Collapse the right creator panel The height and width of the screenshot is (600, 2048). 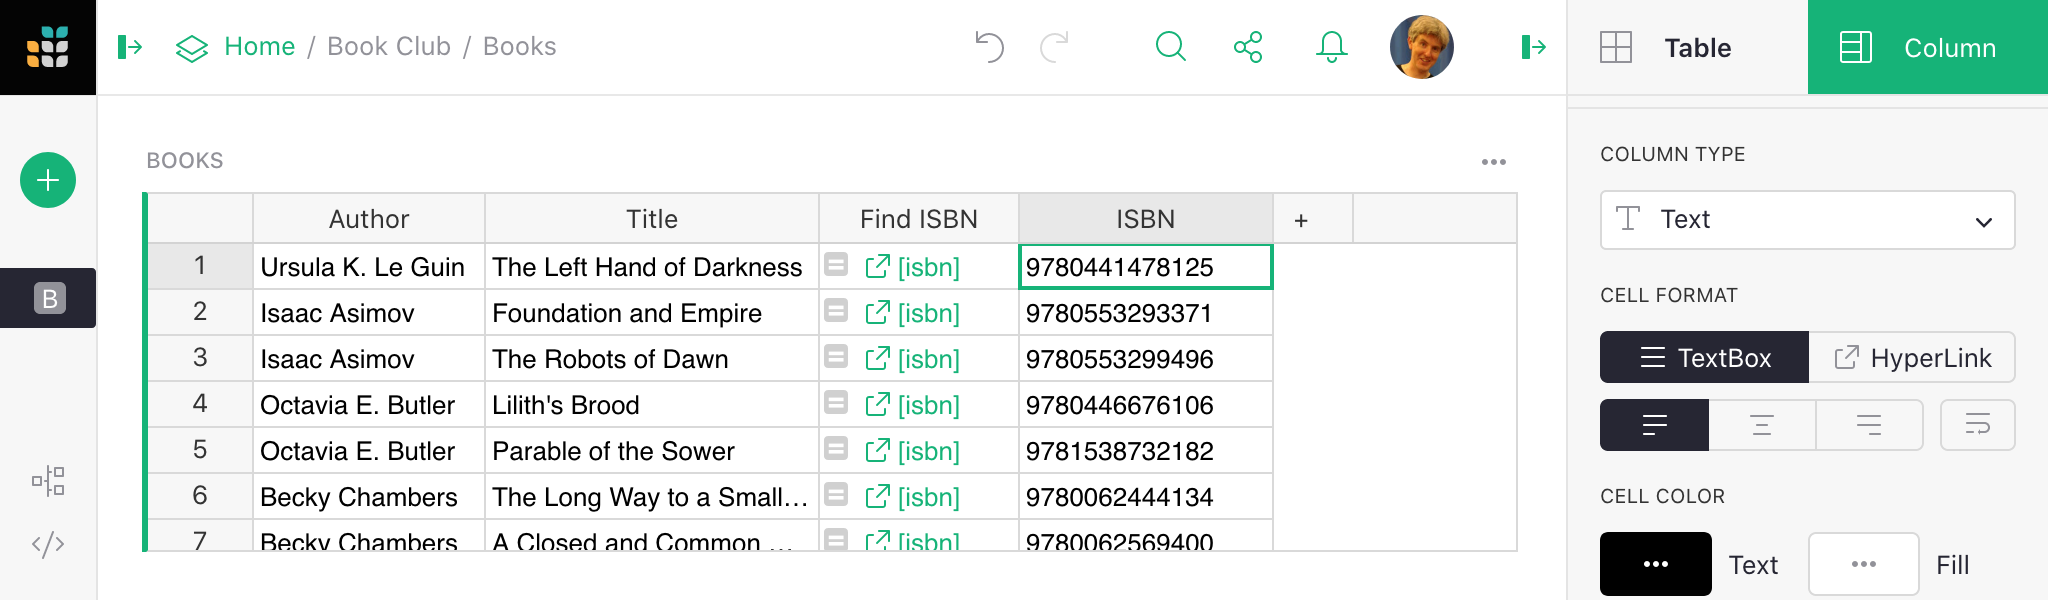pyautogui.click(x=1533, y=47)
